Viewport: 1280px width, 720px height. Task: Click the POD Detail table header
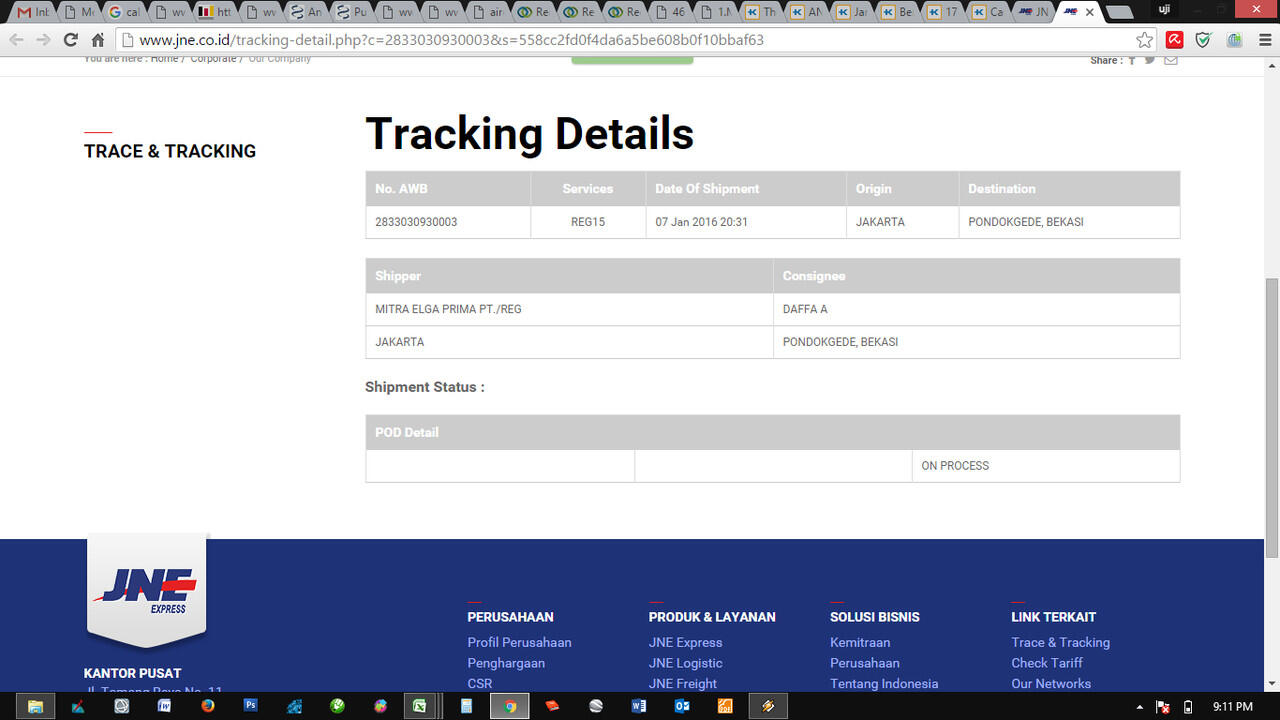tap(772, 432)
